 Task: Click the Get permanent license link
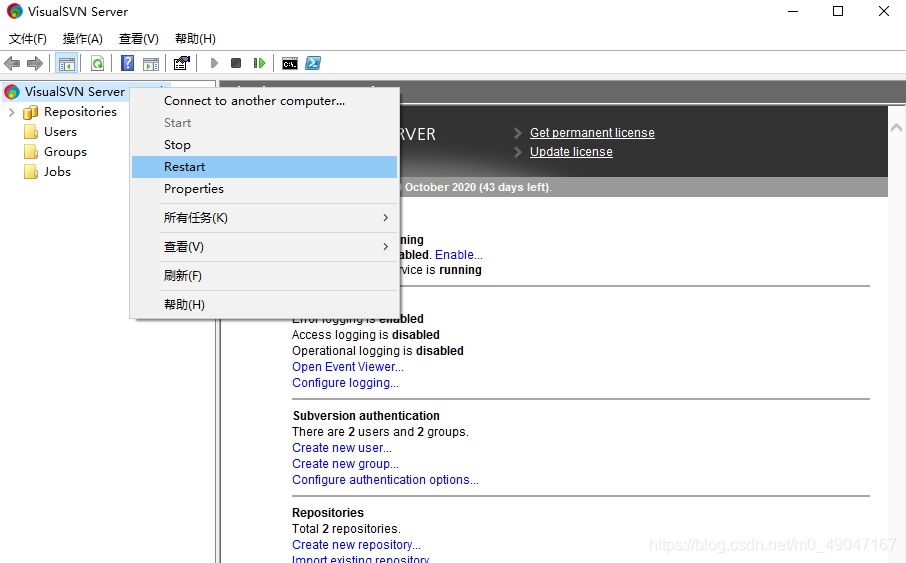pyautogui.click(x=592, y=133)
